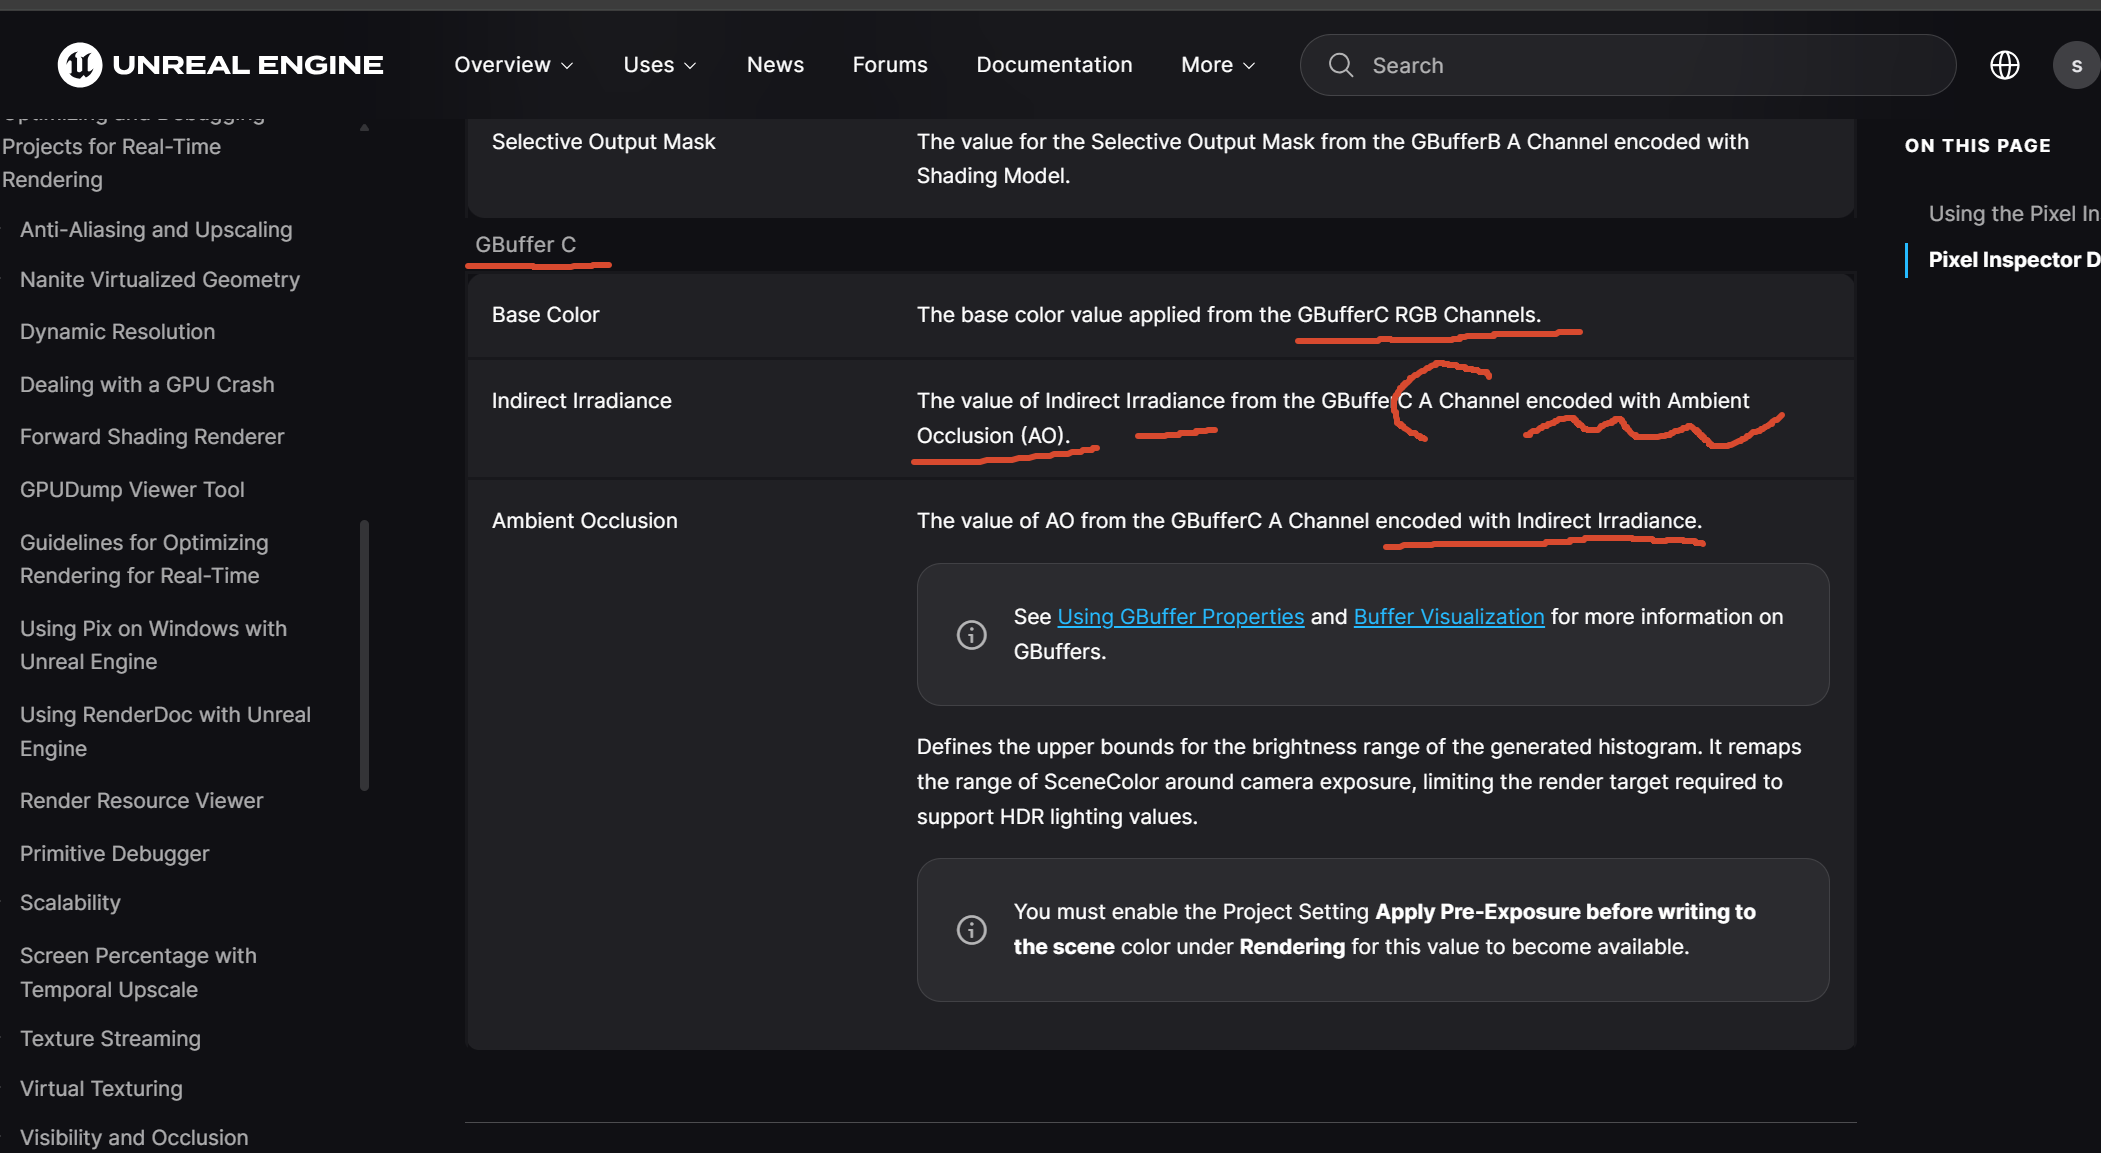Open Dealing with a GPU Crash
The height and width of the screenshot is (1153, 2101).
(147, 385)
